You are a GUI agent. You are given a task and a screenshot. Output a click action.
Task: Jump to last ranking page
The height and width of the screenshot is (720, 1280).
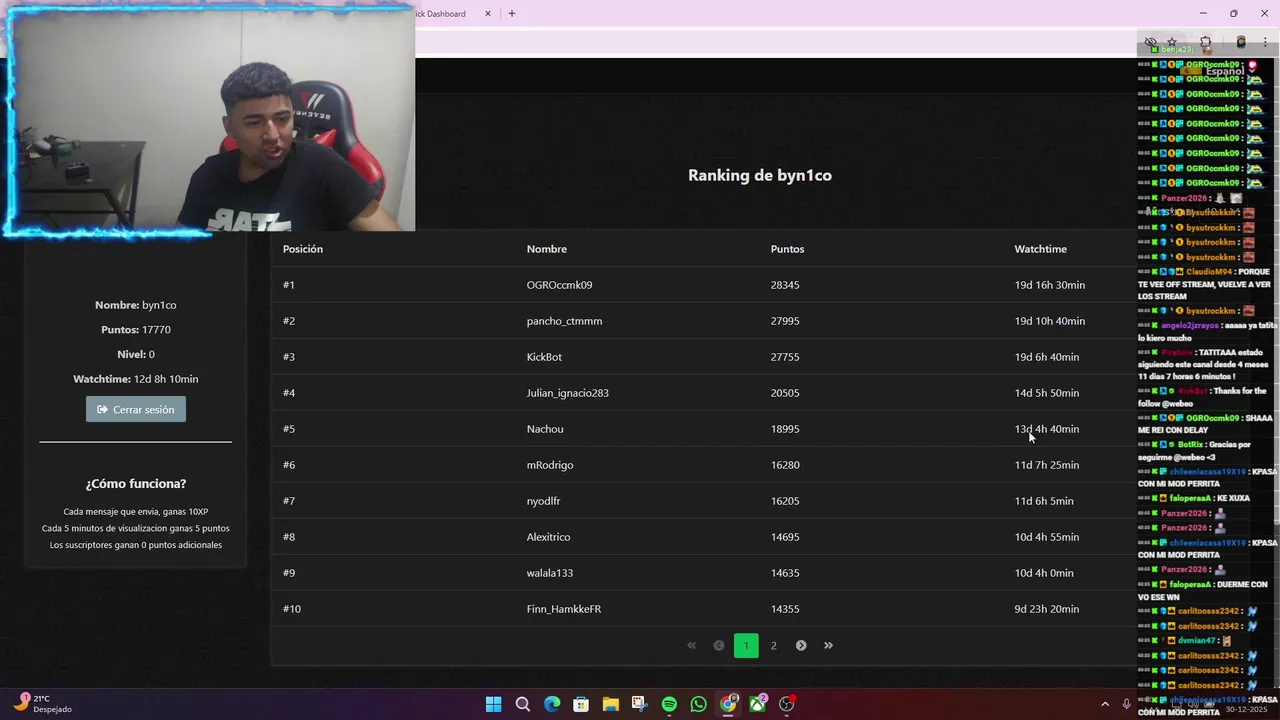828,646
